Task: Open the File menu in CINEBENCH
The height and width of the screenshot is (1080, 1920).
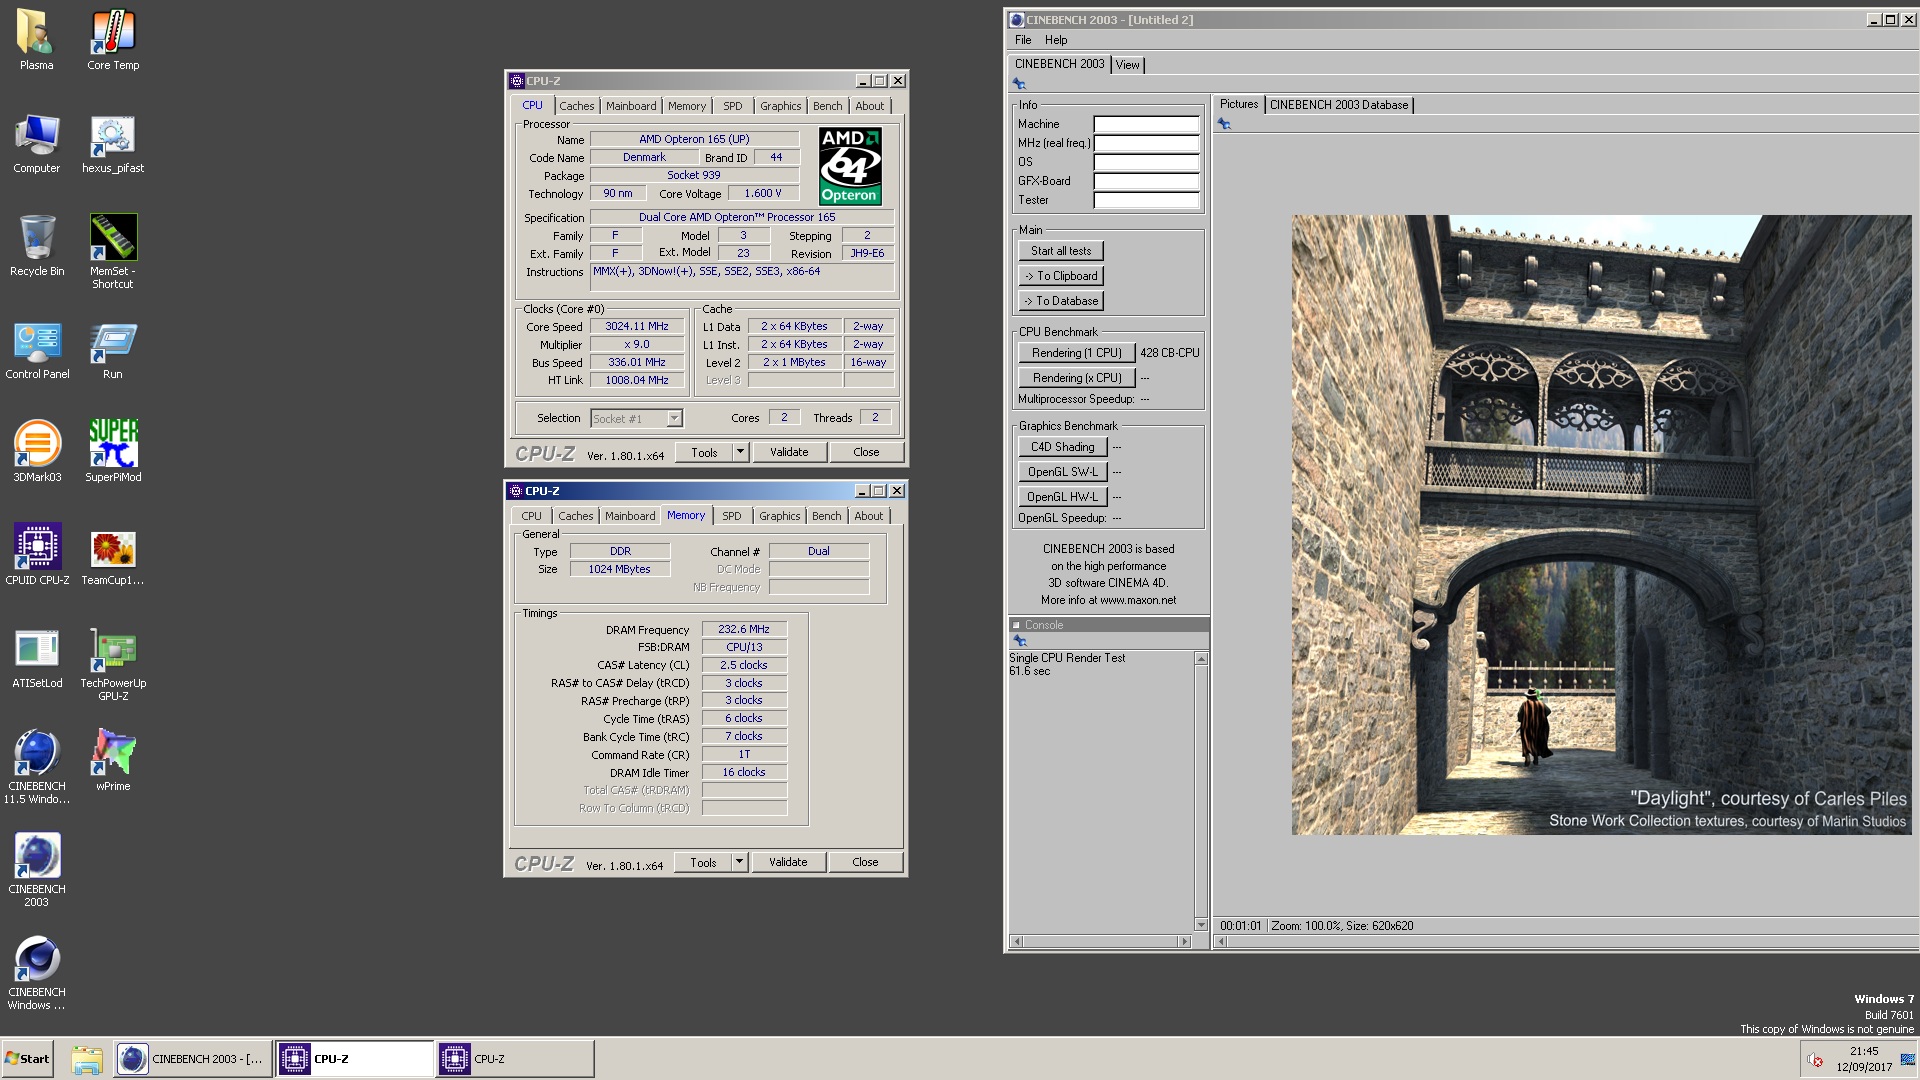Action: tap(1023, 40)
